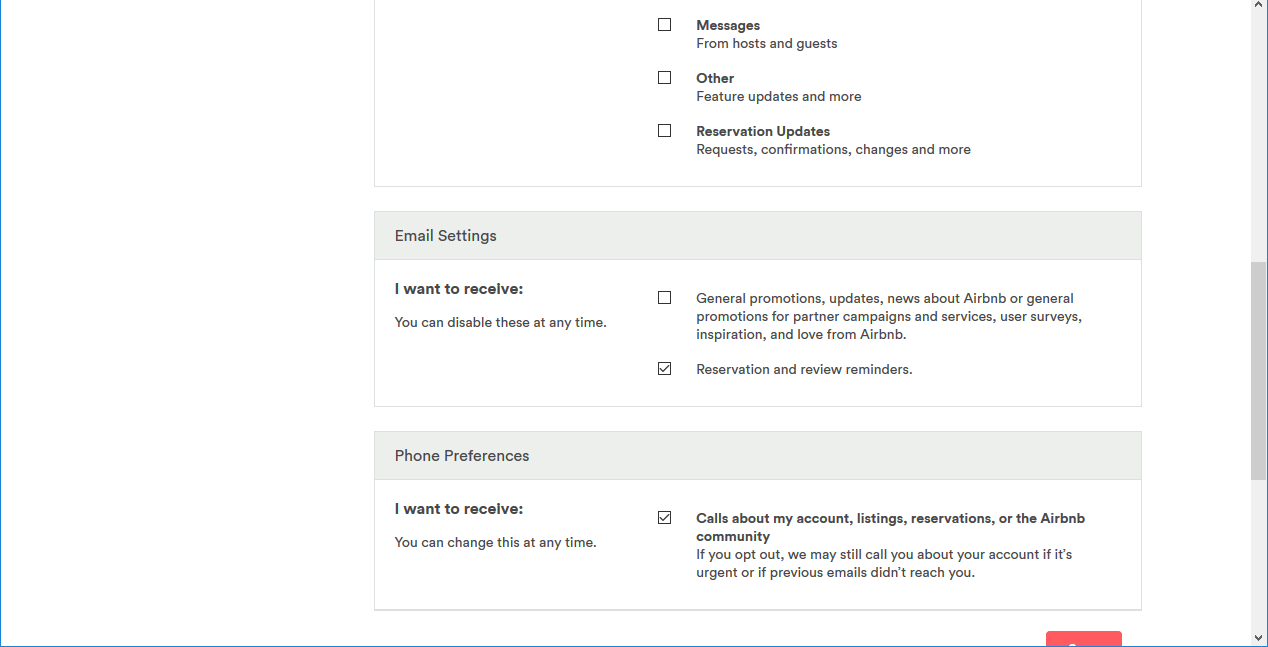Viewport: 1268px width, 647px height.
Task: Click the vertical scrollbar thumb
Action: 1259,370
